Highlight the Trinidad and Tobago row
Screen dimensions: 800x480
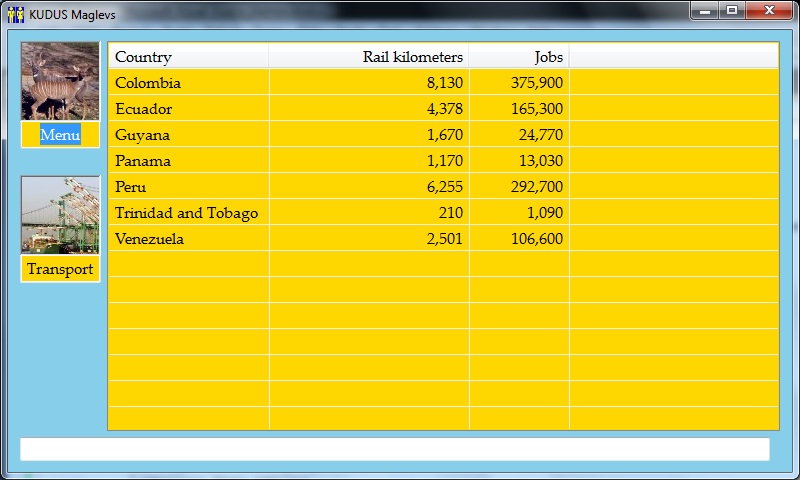click(x=186, y=213)
